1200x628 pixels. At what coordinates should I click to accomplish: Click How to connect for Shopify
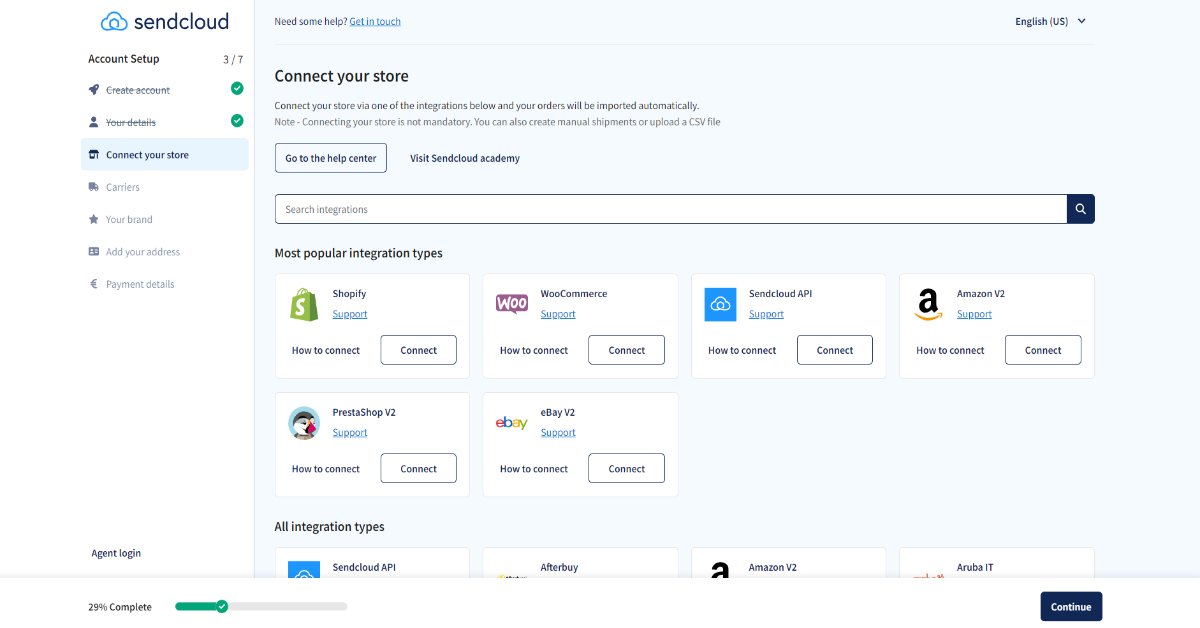click(x=326, y=351)
